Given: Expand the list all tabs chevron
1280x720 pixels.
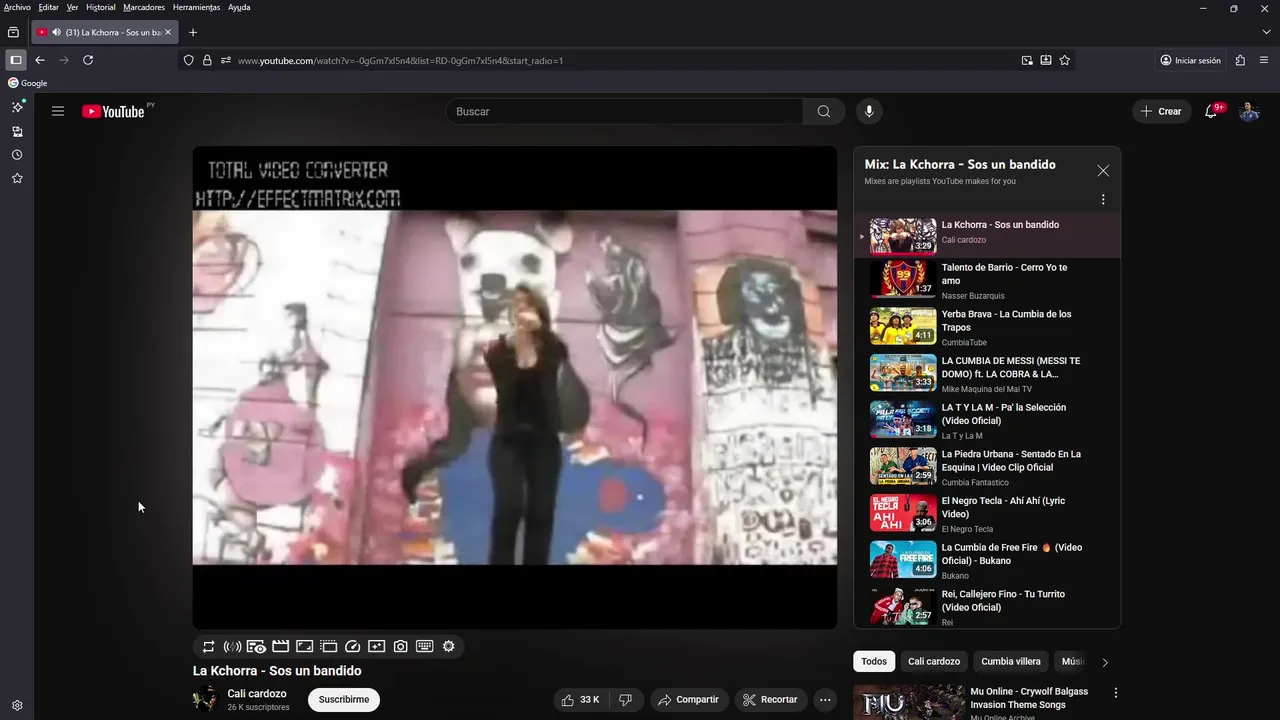Looking at the screenshot, I should [x=1265, y=32].
